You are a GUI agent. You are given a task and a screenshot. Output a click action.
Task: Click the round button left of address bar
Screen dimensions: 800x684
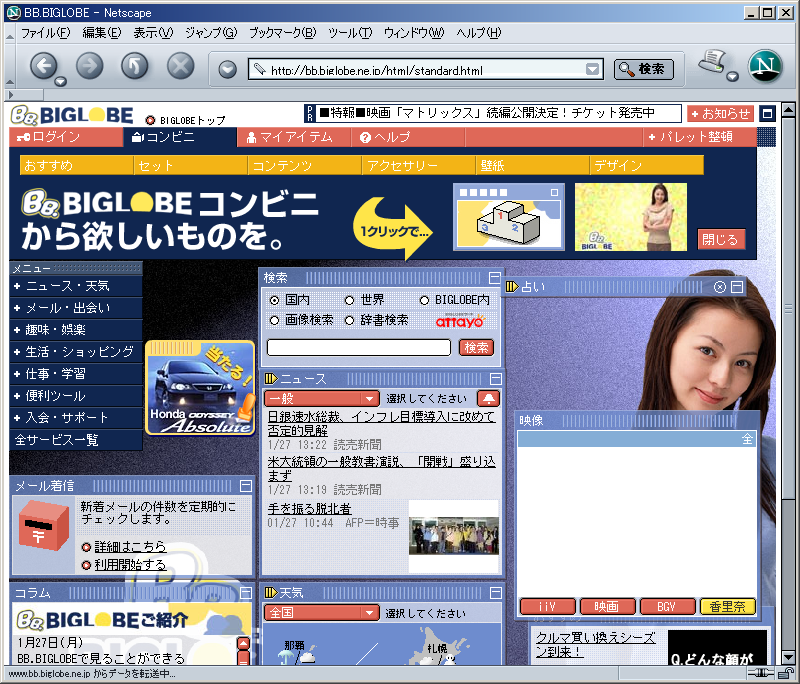228,69
